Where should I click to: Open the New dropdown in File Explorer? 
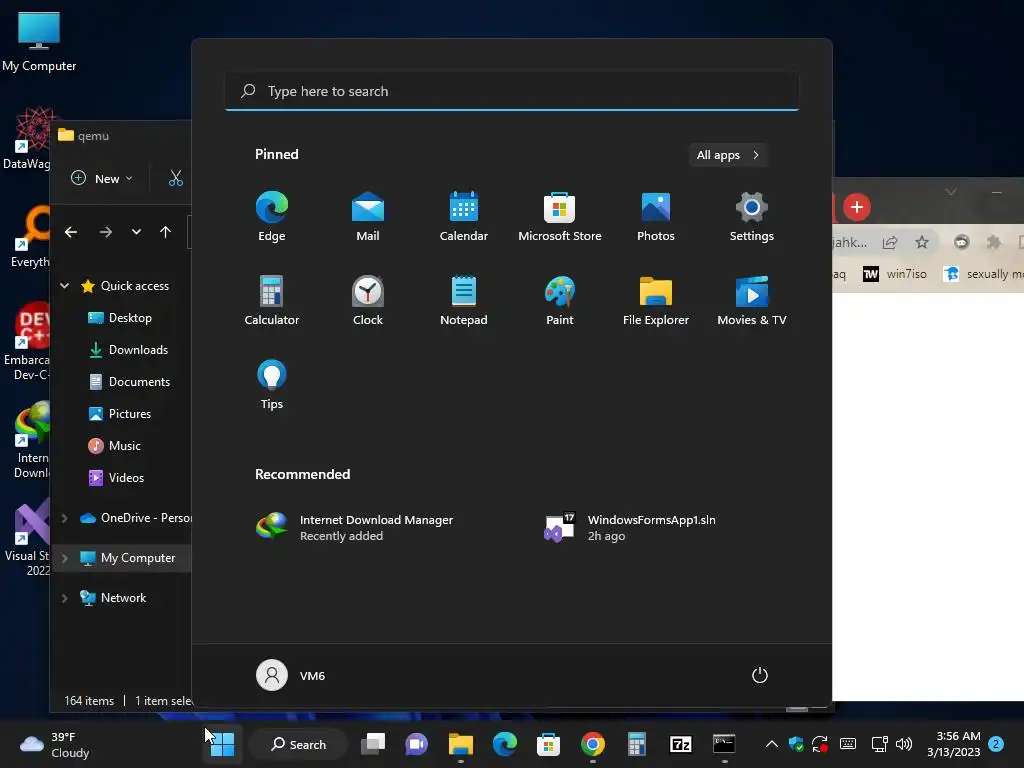pyautogui.click(x=102, y=178)
